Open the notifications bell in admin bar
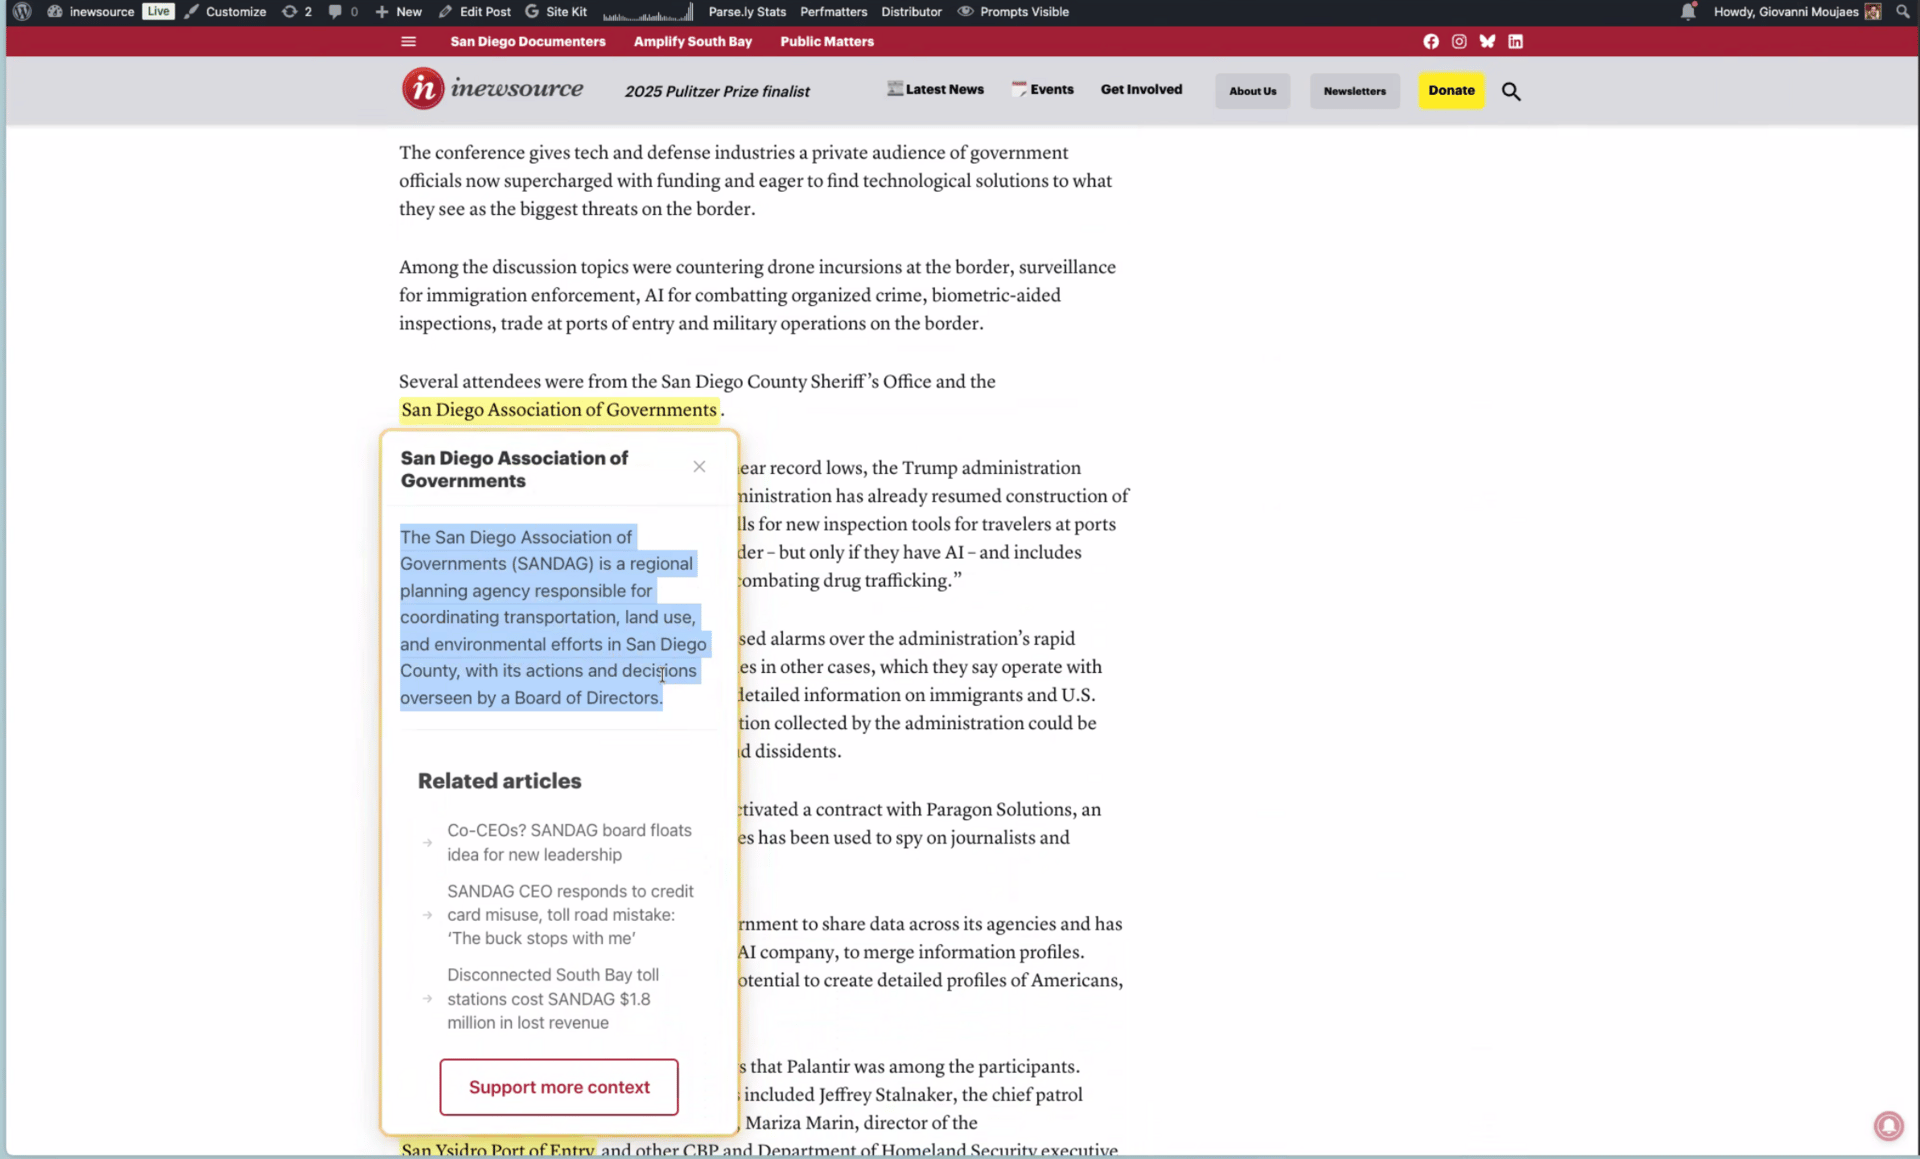The image size is (1920, 1159). pos(1688,12)
